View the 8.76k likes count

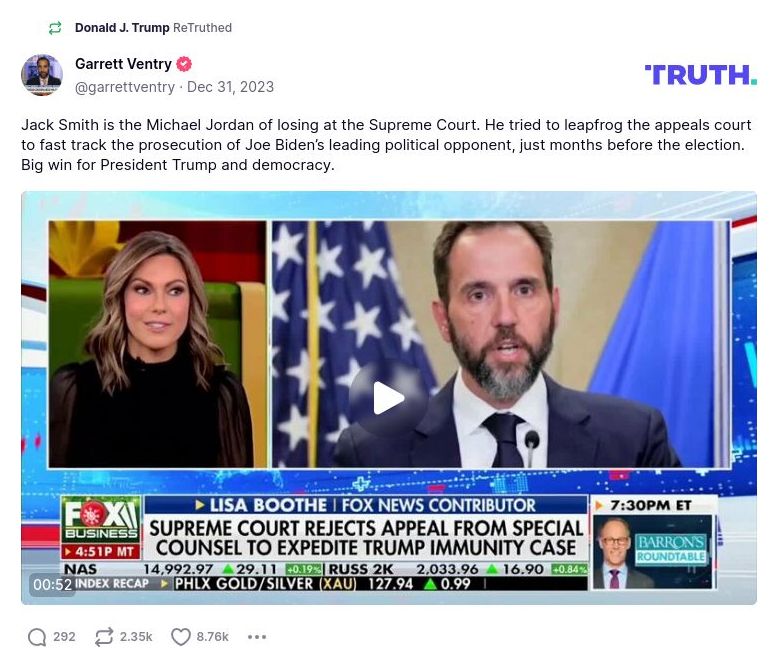(212, 637)
